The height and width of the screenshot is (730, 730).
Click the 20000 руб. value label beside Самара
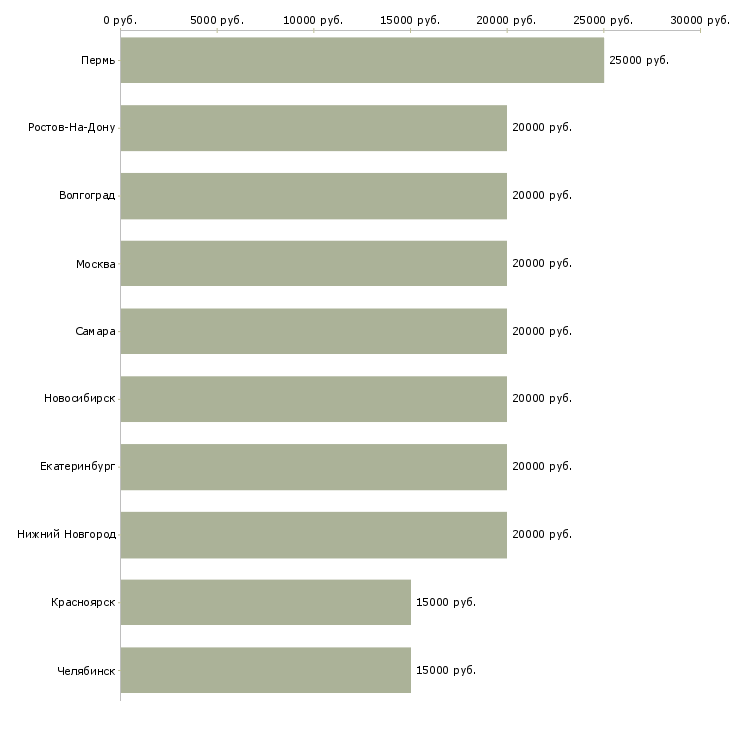(x=541, y=331)
